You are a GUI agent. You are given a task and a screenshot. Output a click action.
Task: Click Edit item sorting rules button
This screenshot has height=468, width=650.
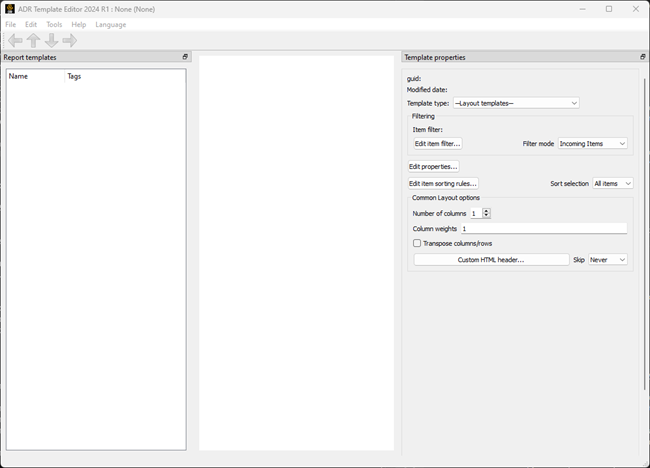coord(442,184)
